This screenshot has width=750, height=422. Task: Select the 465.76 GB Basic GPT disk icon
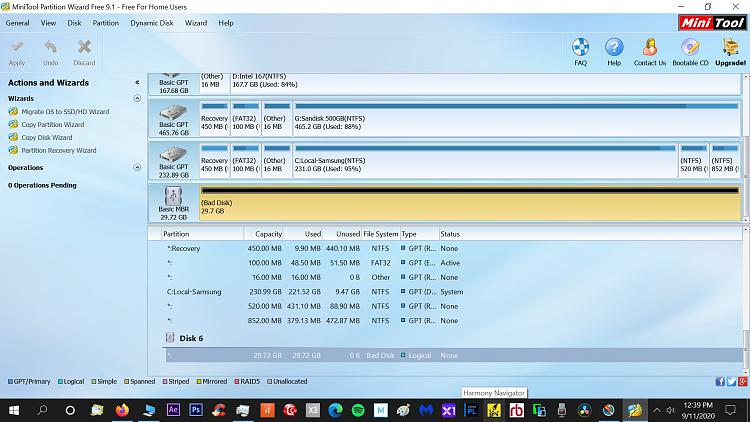point(174,120)
